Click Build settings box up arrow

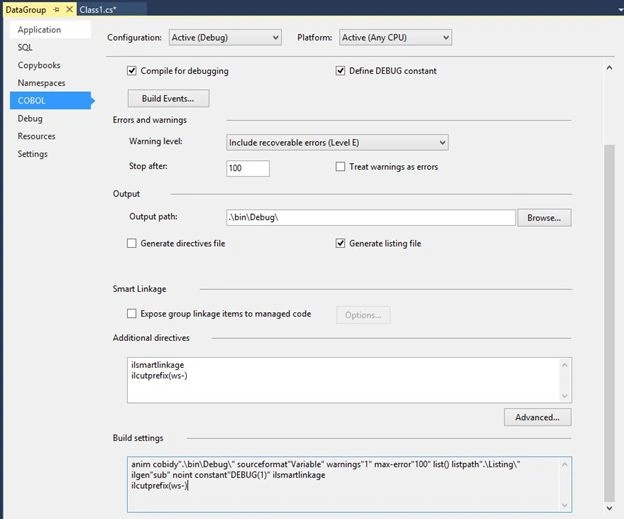coord(564,464)
